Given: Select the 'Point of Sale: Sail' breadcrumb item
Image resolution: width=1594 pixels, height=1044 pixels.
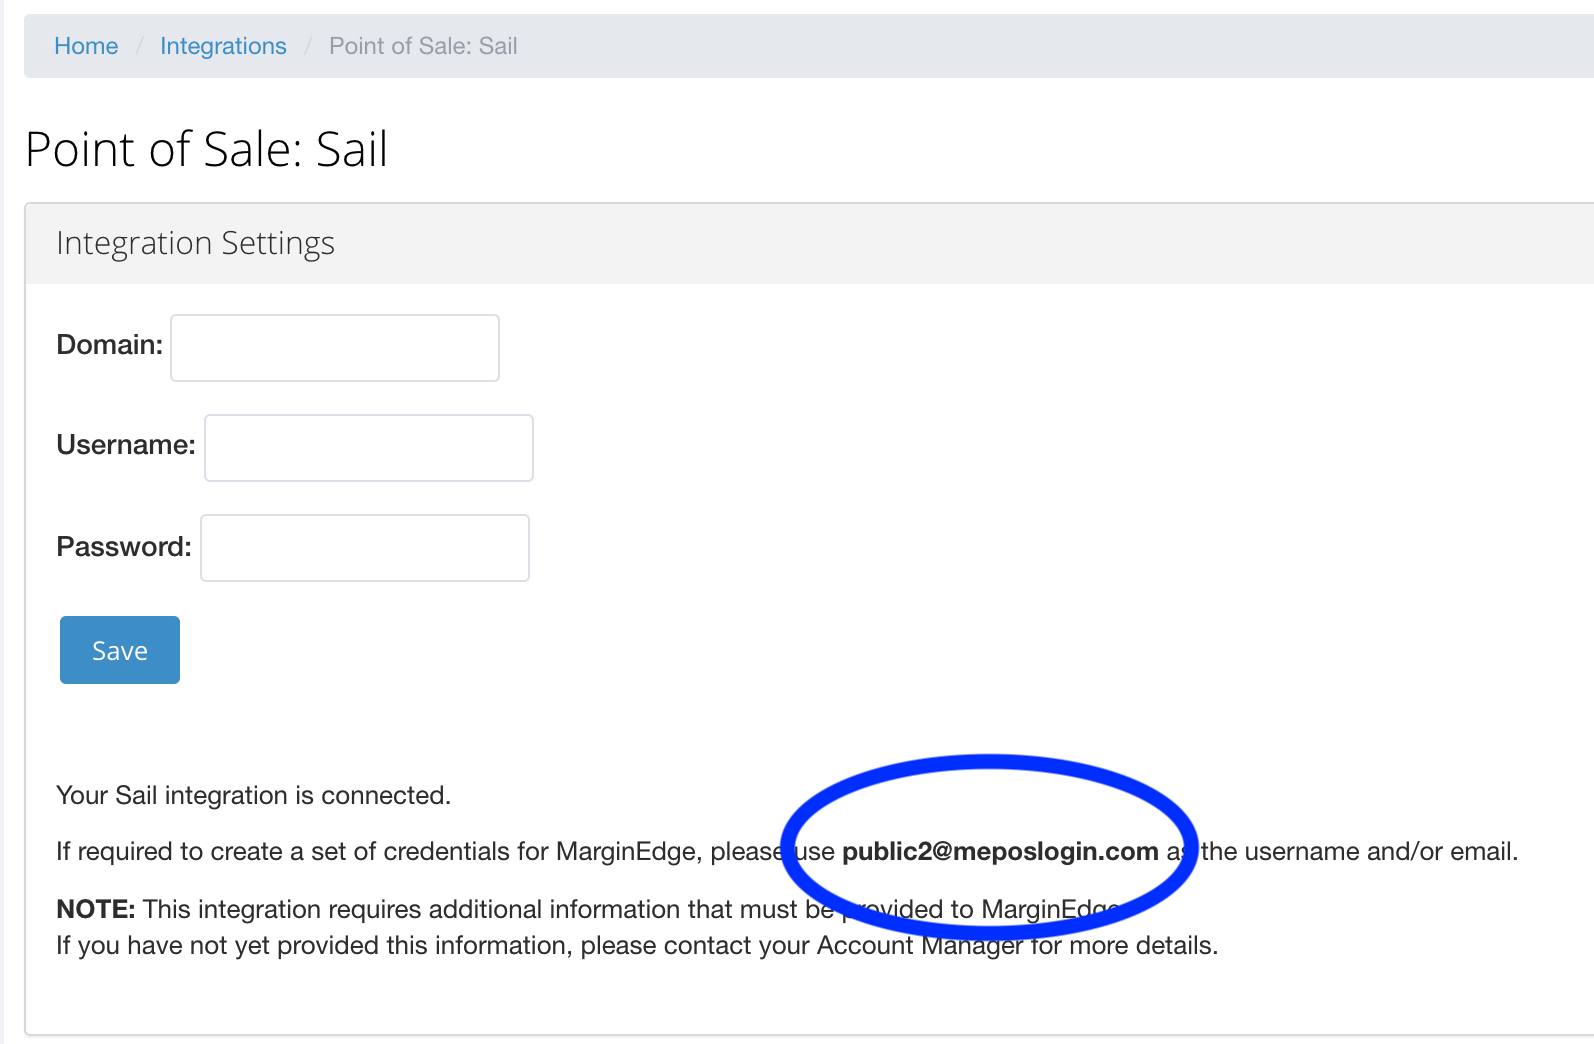Looking at the screenshot, I should click(x=423, y=46).
